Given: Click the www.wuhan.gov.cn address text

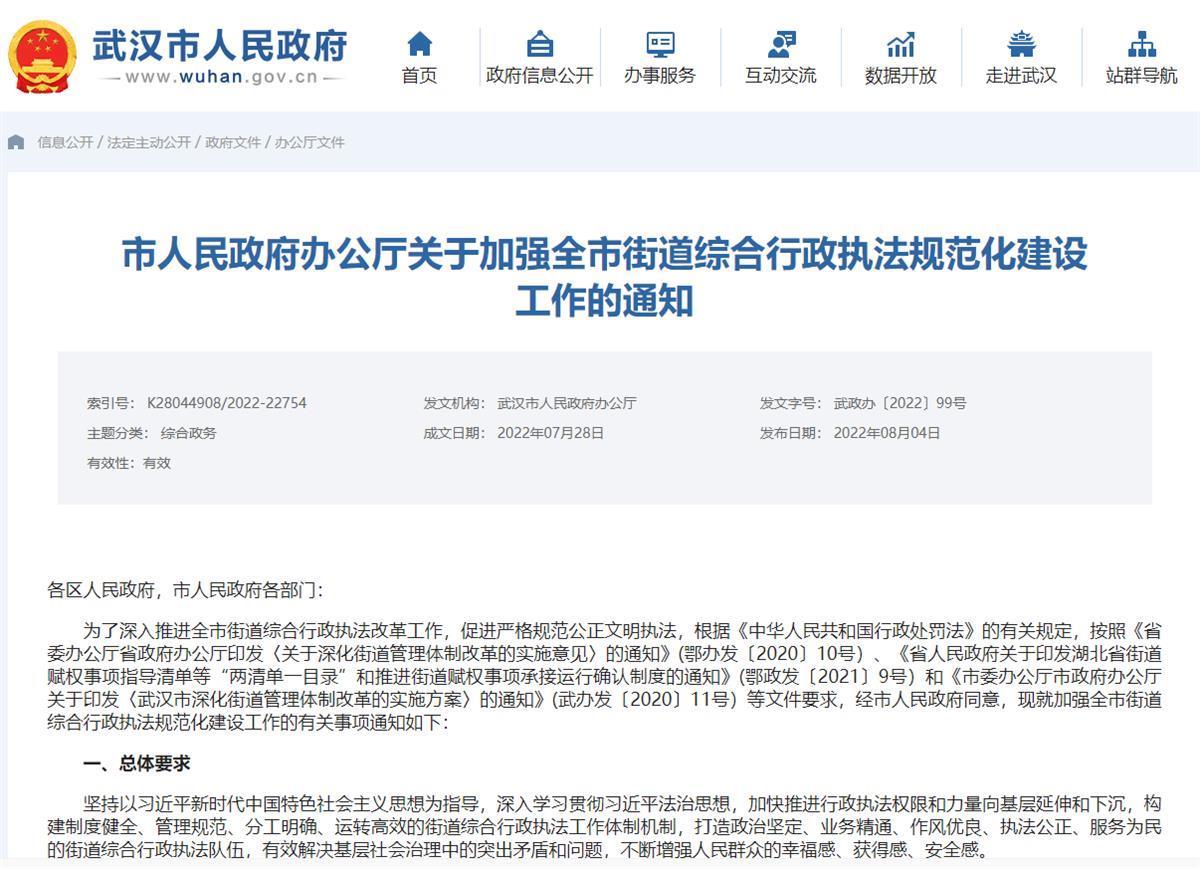Looking at the screenshot, I should (221, 77).
